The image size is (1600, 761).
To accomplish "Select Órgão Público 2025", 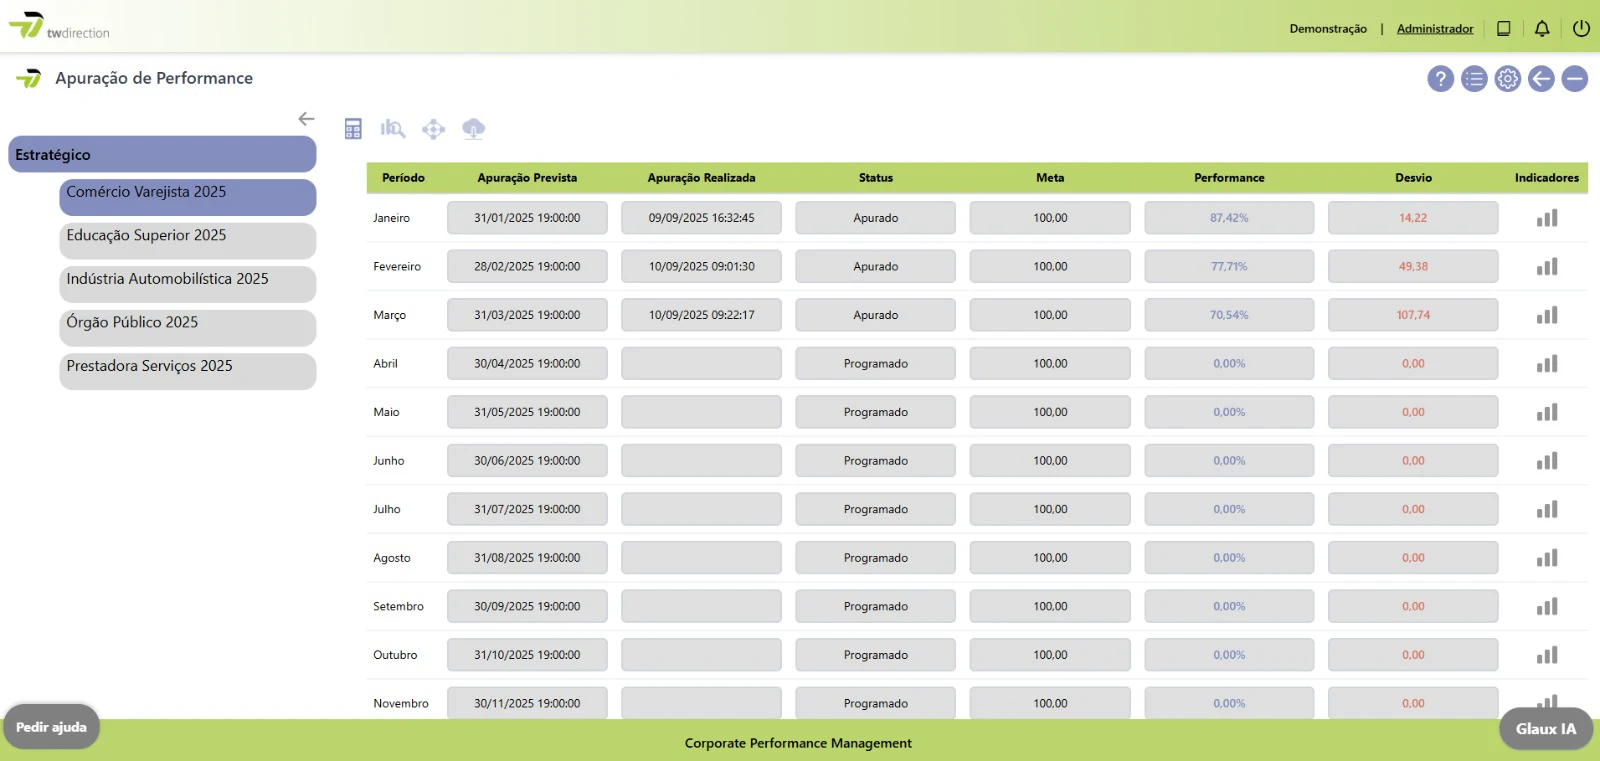I will pyautogui.click(x=188, y=327).
